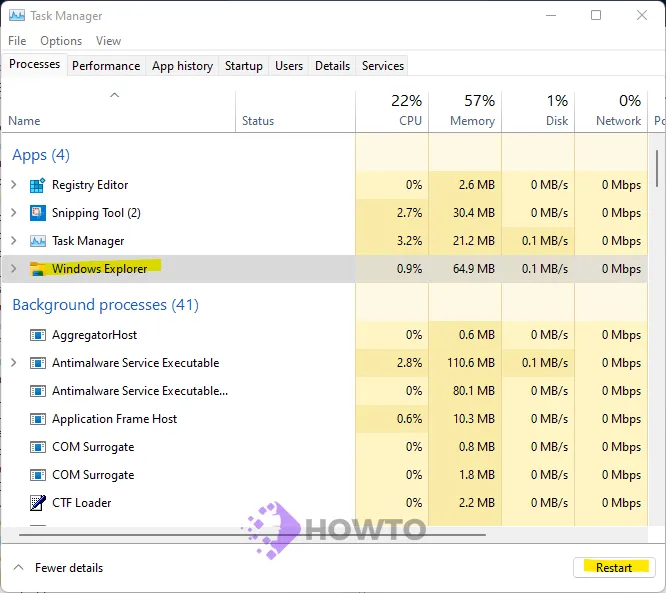Click the Background processes (41) heading
666x593 pixels.
(105, 305)
